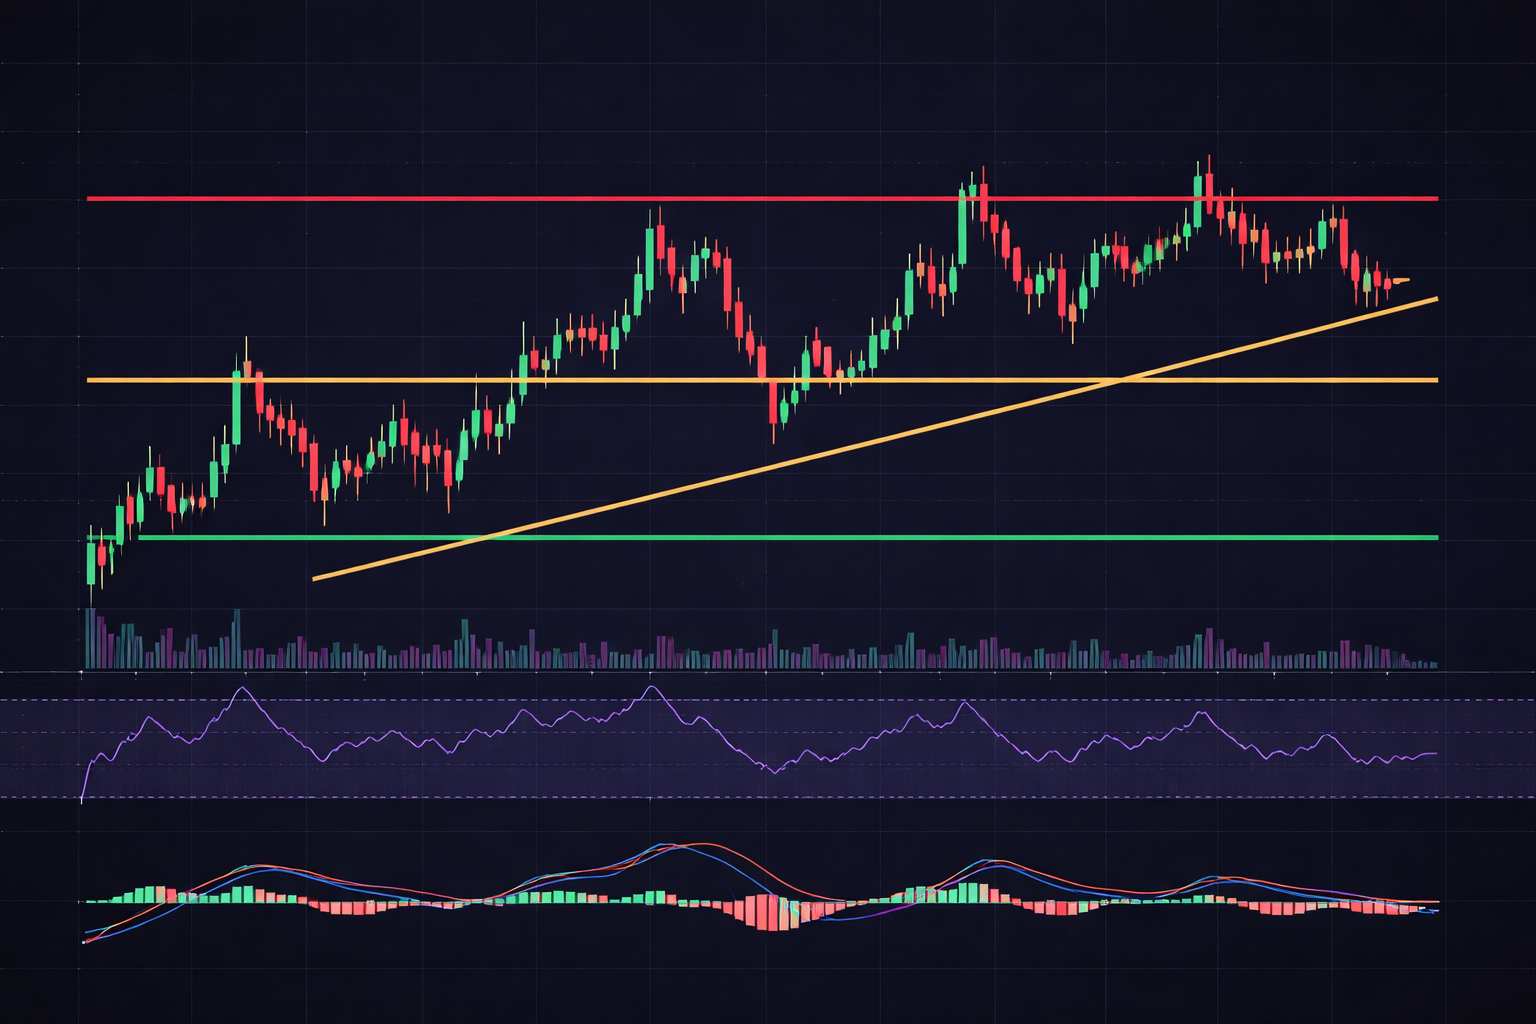Select the first candlestick of the chart
Screen dimensions: 1536x1024
click(x=91, y=565)
